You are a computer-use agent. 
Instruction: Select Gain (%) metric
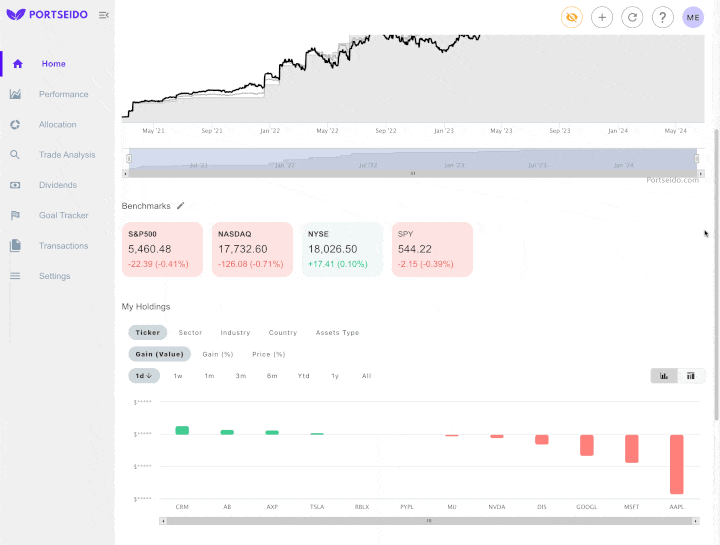(x=217, y=354)
